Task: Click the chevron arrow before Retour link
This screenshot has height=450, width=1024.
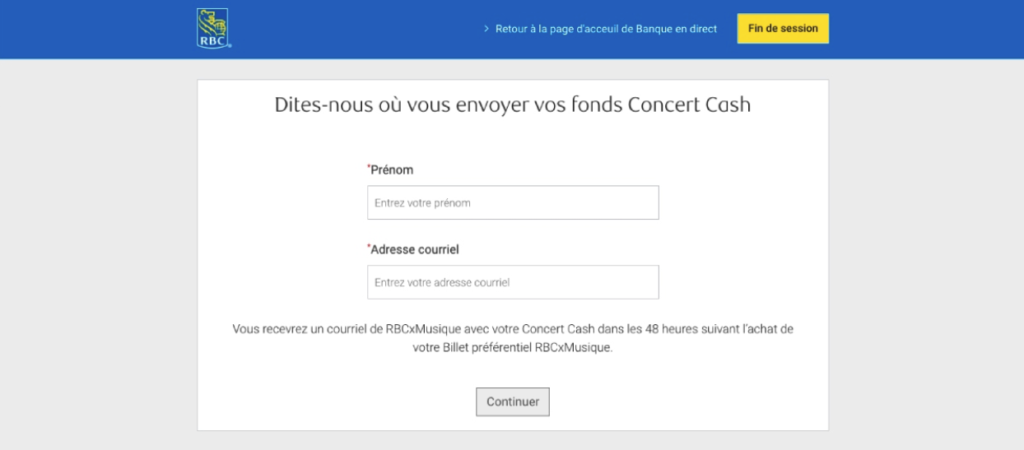Action: [486, 29]
